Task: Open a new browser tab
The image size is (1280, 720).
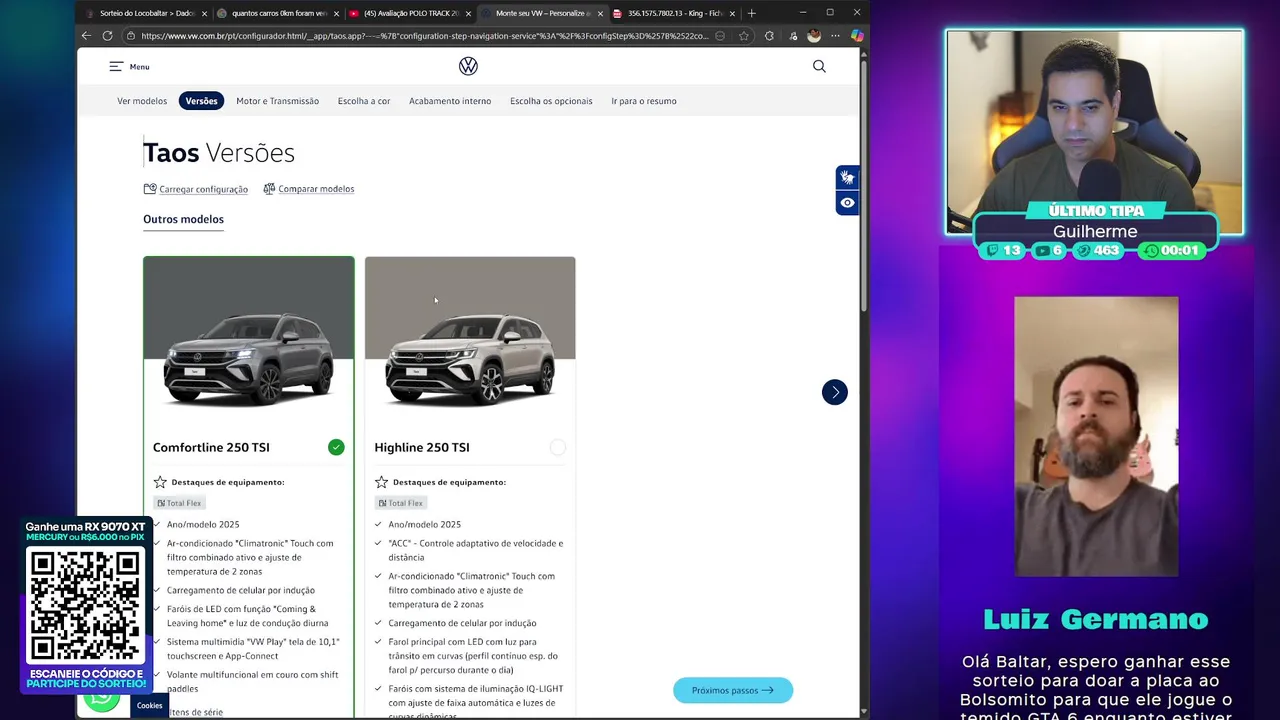Action: [x=751, y=13]
